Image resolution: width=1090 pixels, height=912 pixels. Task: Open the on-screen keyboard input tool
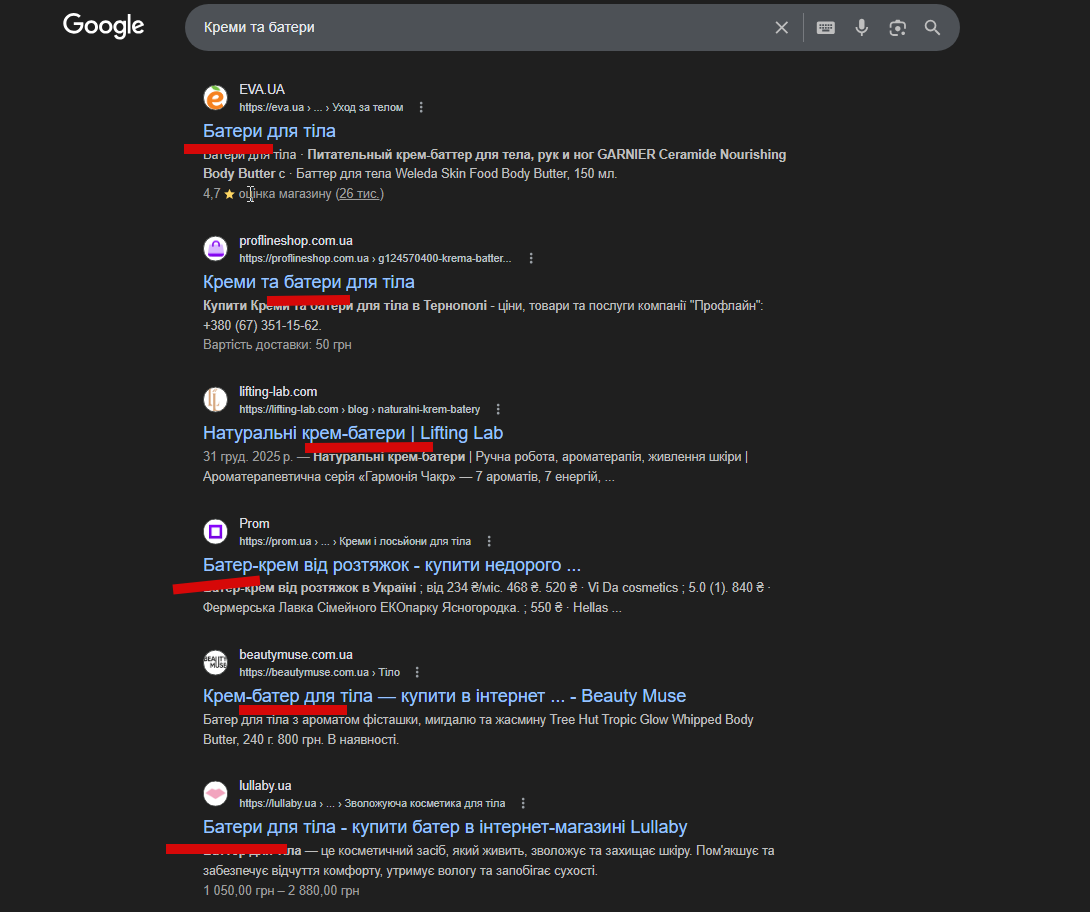825,28
